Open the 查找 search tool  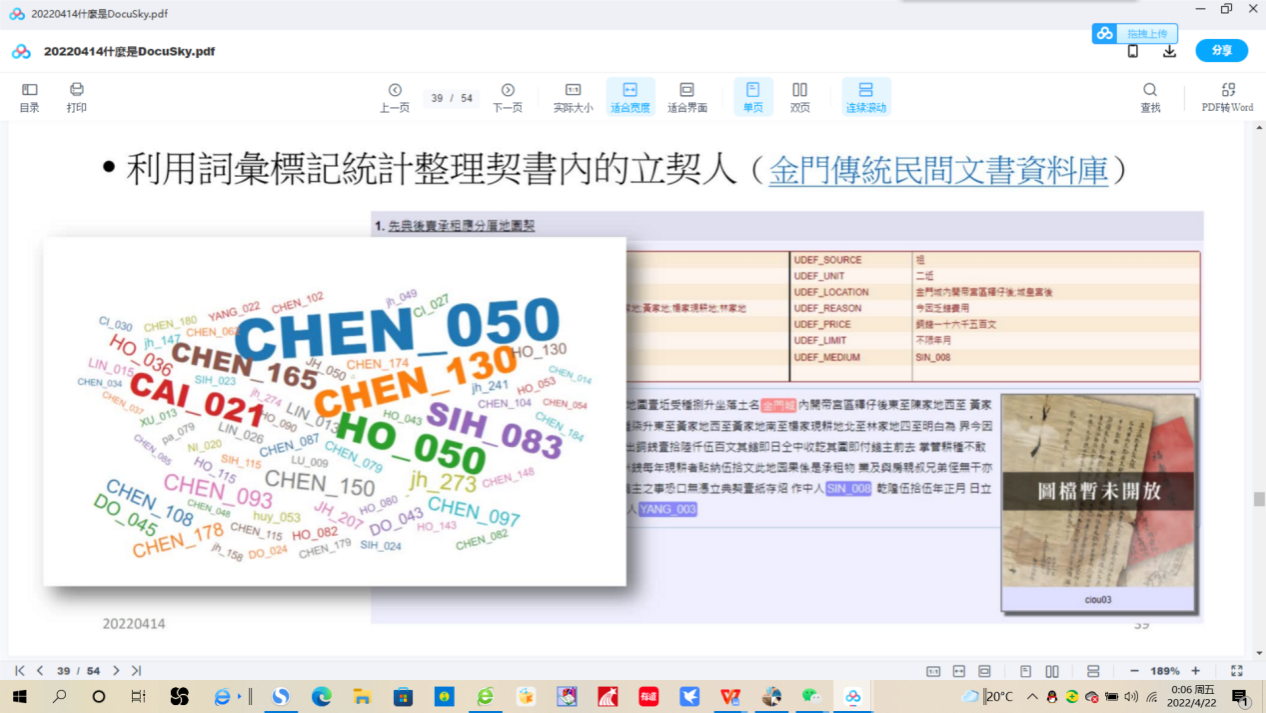click(1150, 96)
